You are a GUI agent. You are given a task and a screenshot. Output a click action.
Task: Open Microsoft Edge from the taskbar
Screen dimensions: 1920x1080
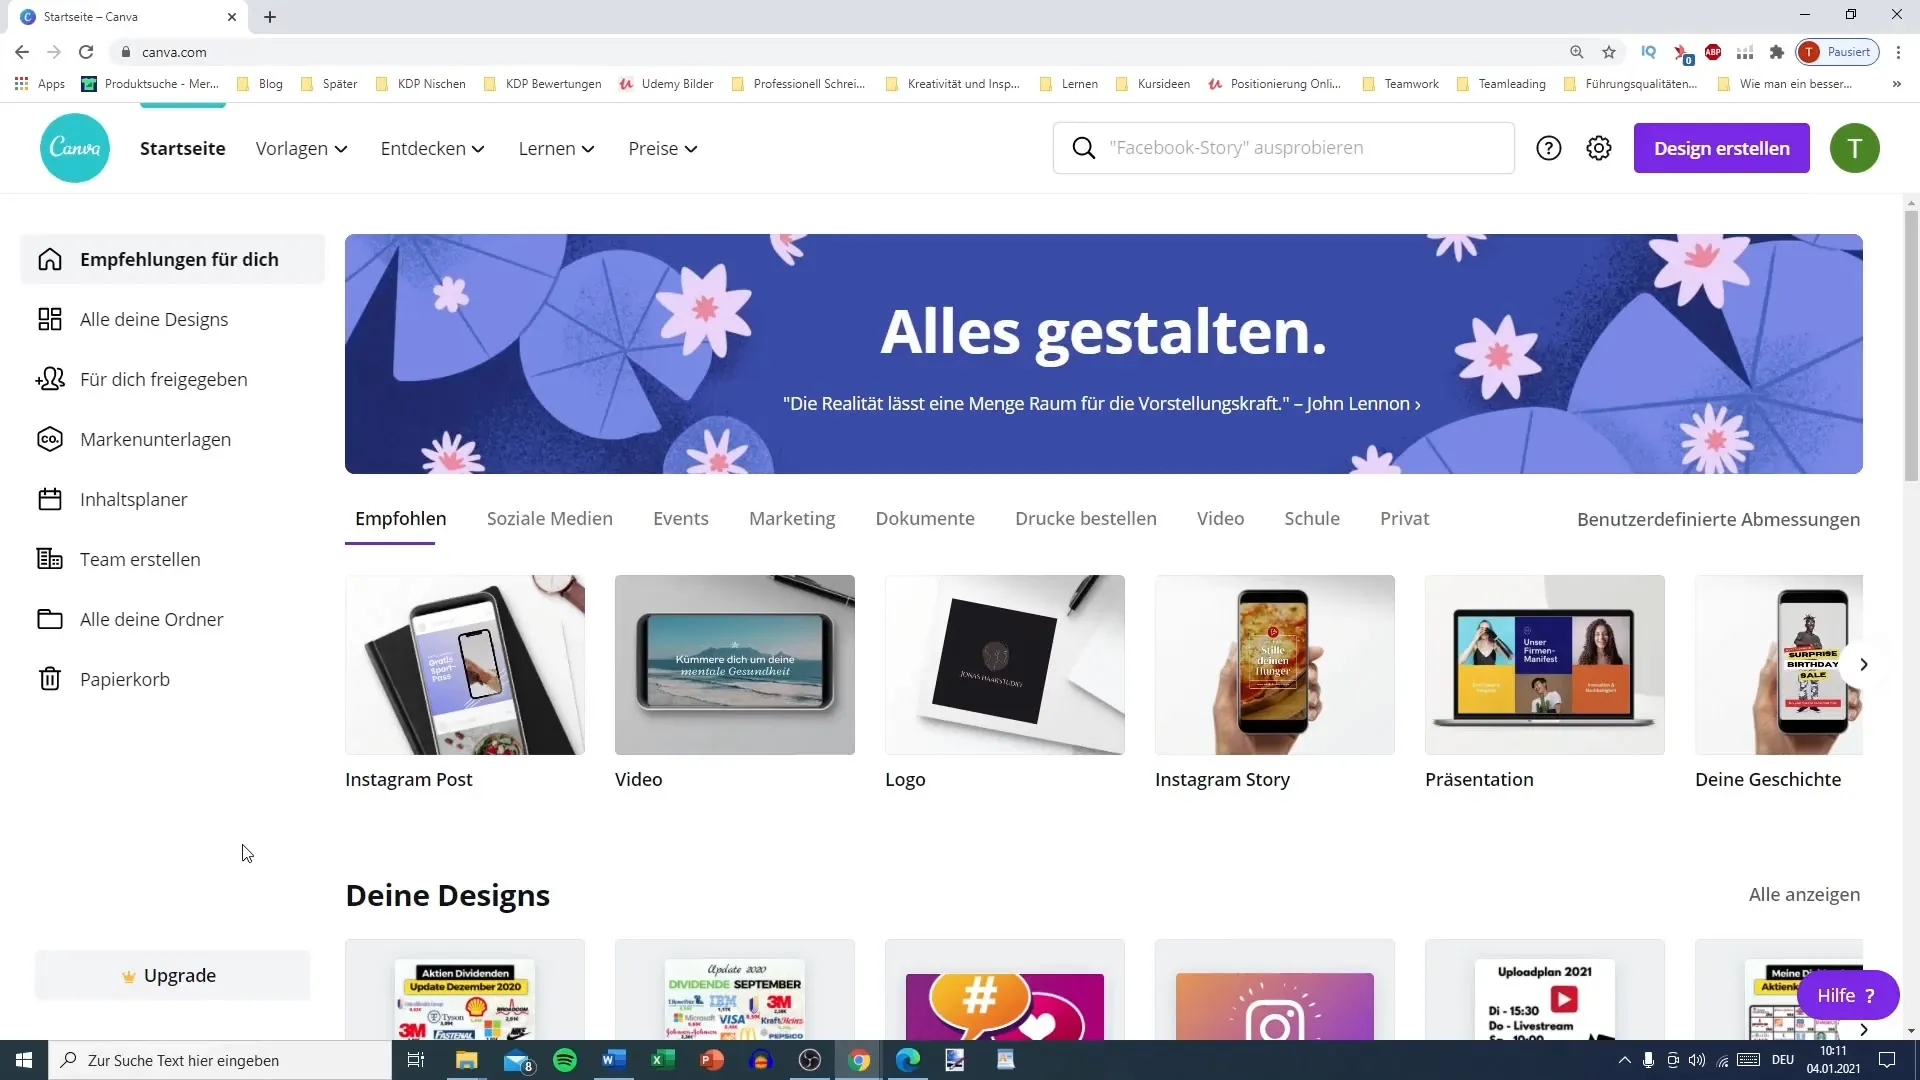pyautogui.click(x=908, y=1060)
